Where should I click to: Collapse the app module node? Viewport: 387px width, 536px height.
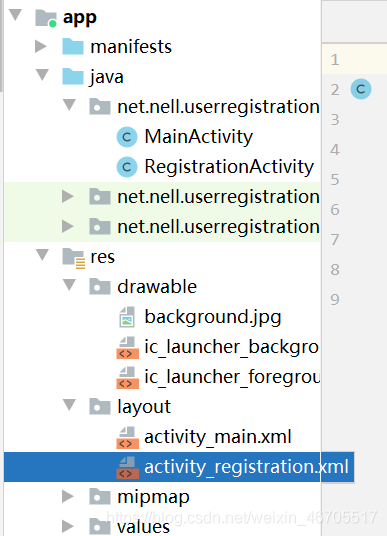[x=16, y=15]
